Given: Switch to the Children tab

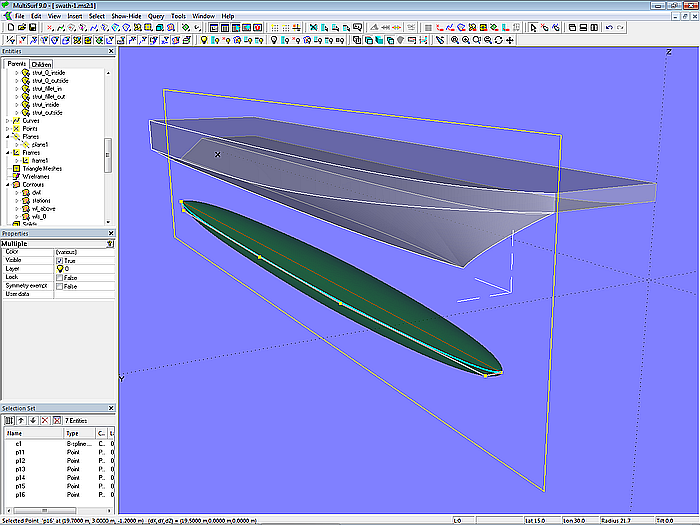Looking at the screenshot, I should point(41,64).
